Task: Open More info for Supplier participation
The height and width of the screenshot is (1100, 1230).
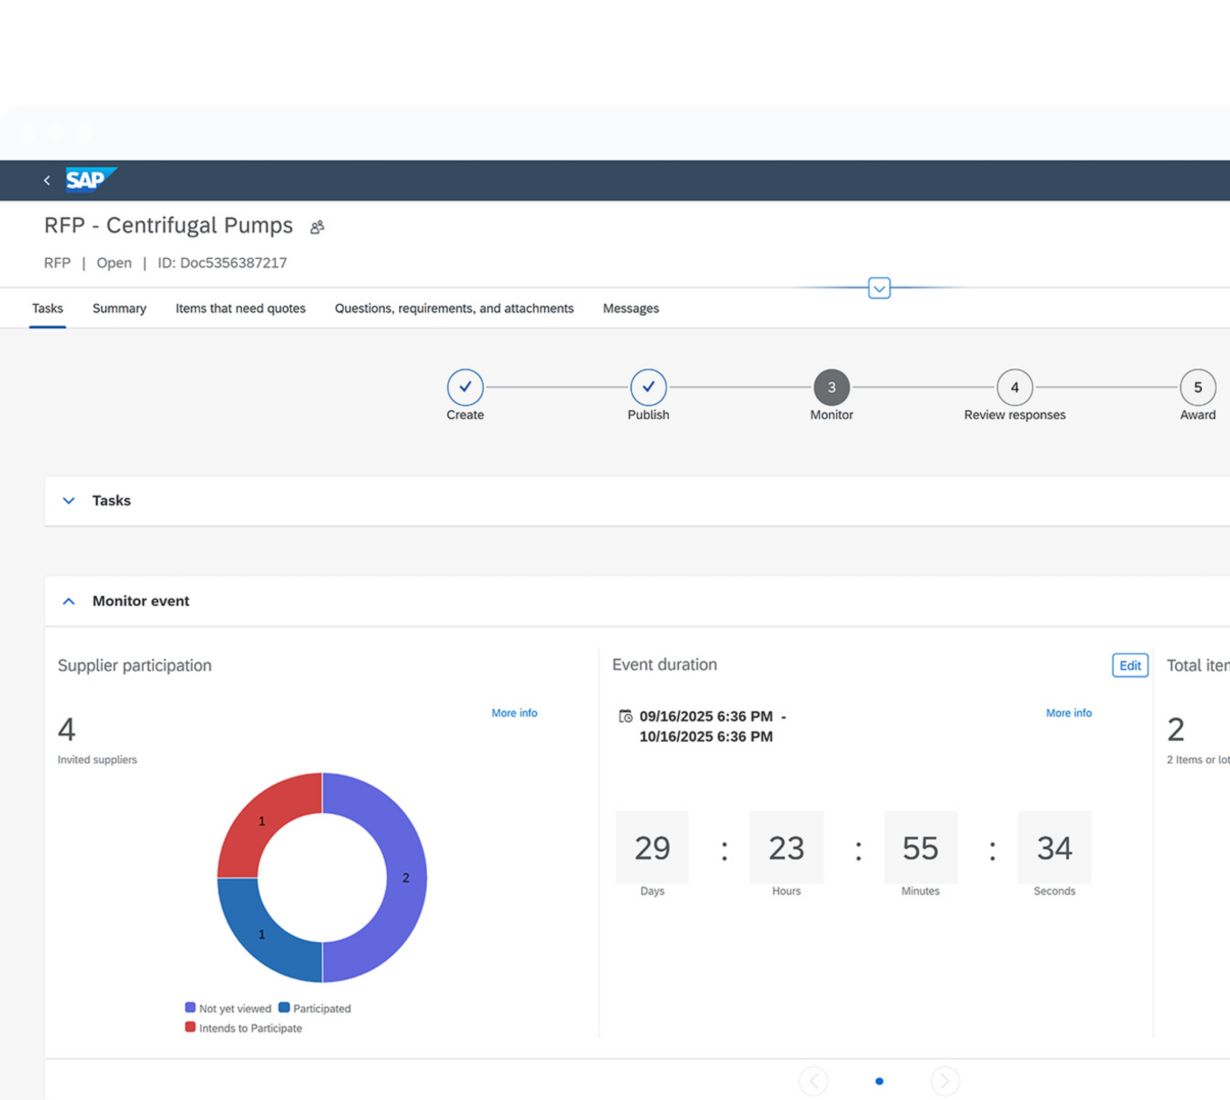Action: coord(514,713)
